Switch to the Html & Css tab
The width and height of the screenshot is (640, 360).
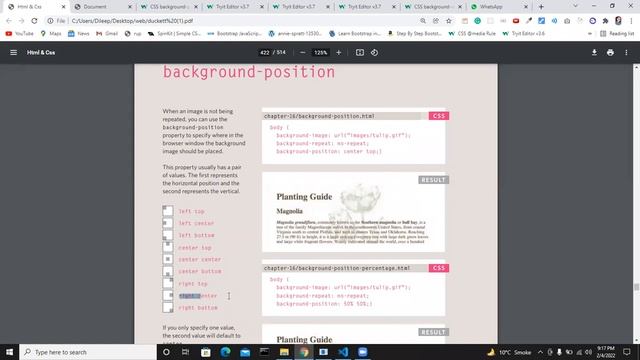(36, 7)
